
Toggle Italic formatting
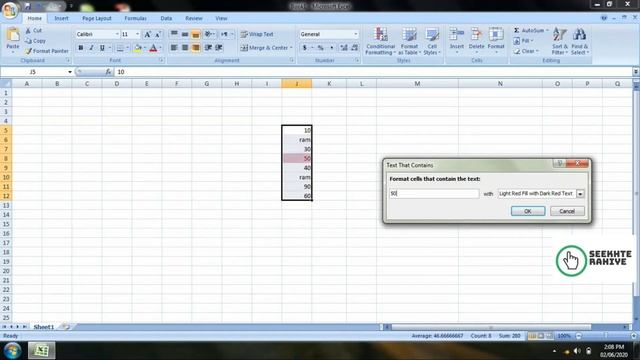91,48
